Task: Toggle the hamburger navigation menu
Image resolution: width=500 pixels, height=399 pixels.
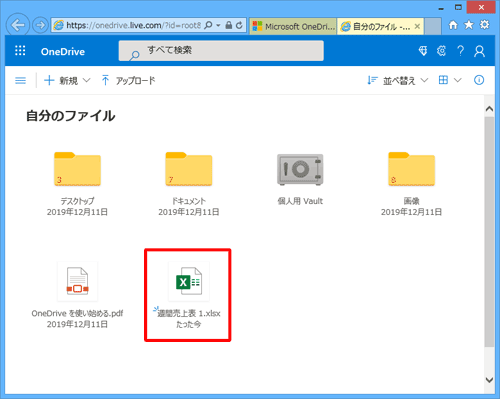Action: click(x=21, y=80)
